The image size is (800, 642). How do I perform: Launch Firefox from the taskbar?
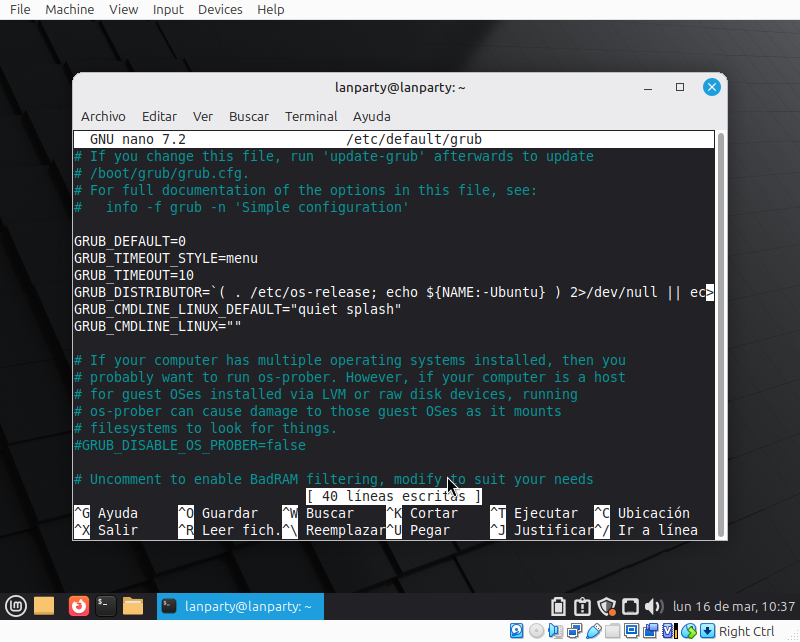click(x=77, y=605)
